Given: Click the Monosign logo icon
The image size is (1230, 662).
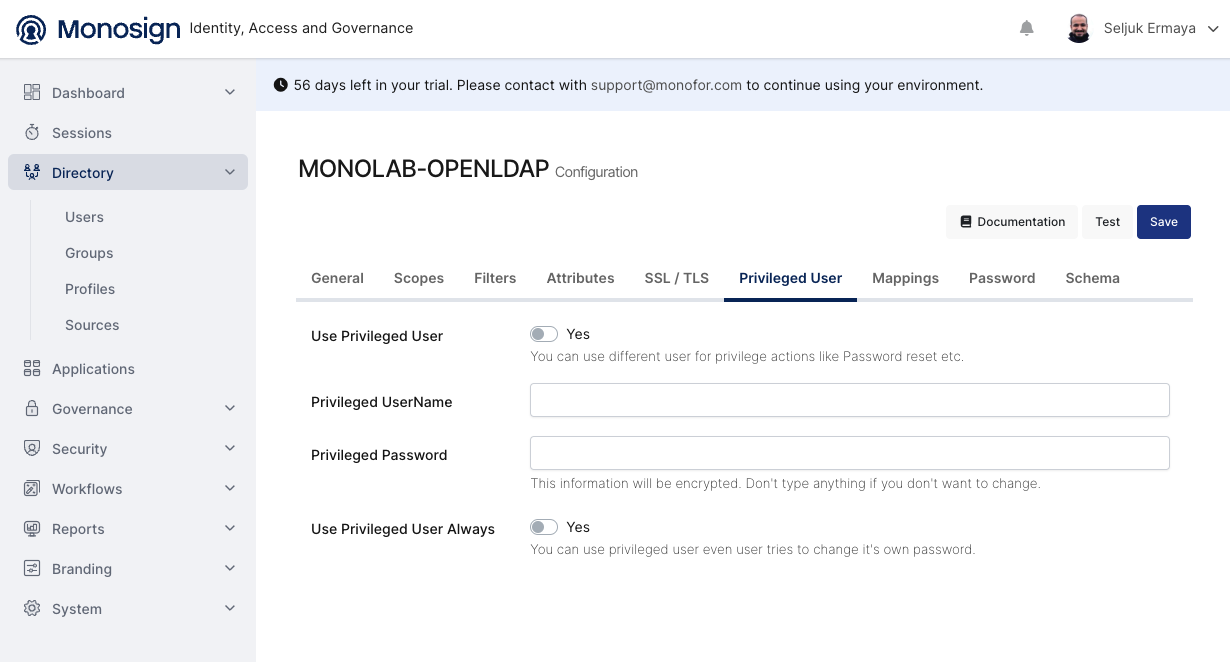Looking at the screenshot, I should pyautogui.click(x=31, y=30).
